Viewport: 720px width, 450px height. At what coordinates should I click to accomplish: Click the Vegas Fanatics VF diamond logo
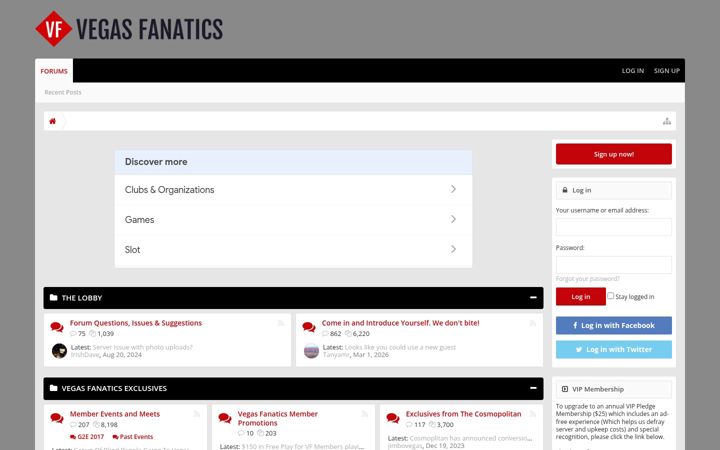tap(54, 29)
